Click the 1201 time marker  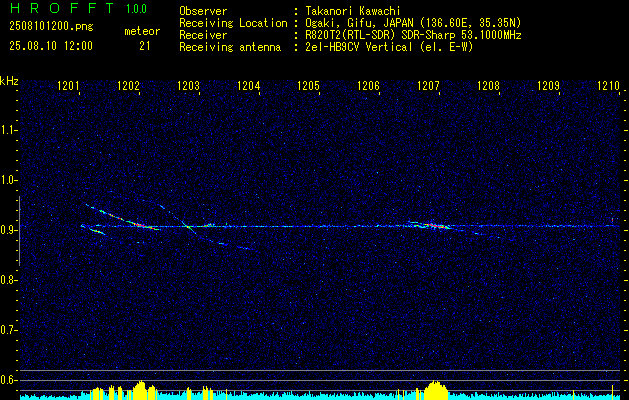coord(69,85)
